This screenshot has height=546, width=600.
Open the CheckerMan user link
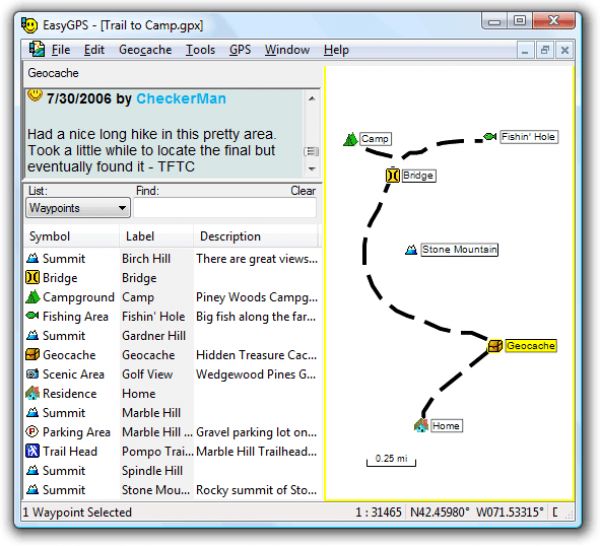pos(181,99)
